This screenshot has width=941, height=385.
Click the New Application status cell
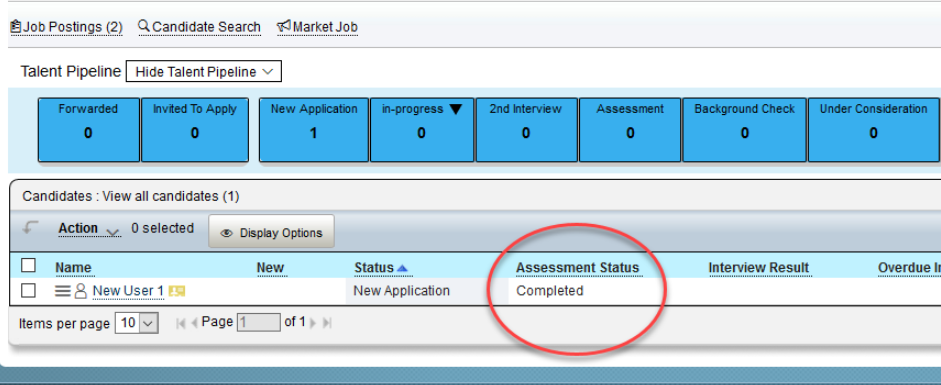point(401,291)
